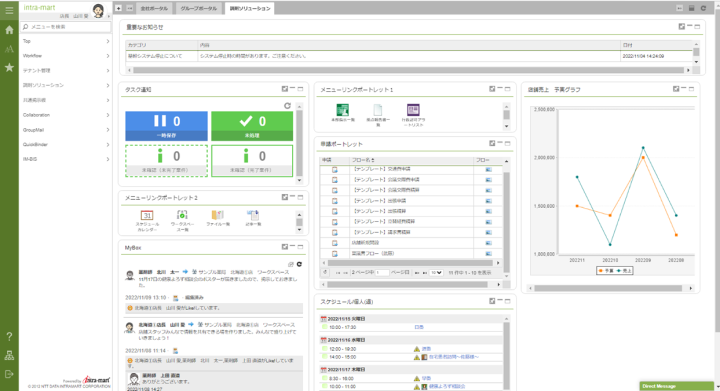Reload the portal with top-right refresh icon
This screenshot has height=391, width=720.
click(703, 8)
